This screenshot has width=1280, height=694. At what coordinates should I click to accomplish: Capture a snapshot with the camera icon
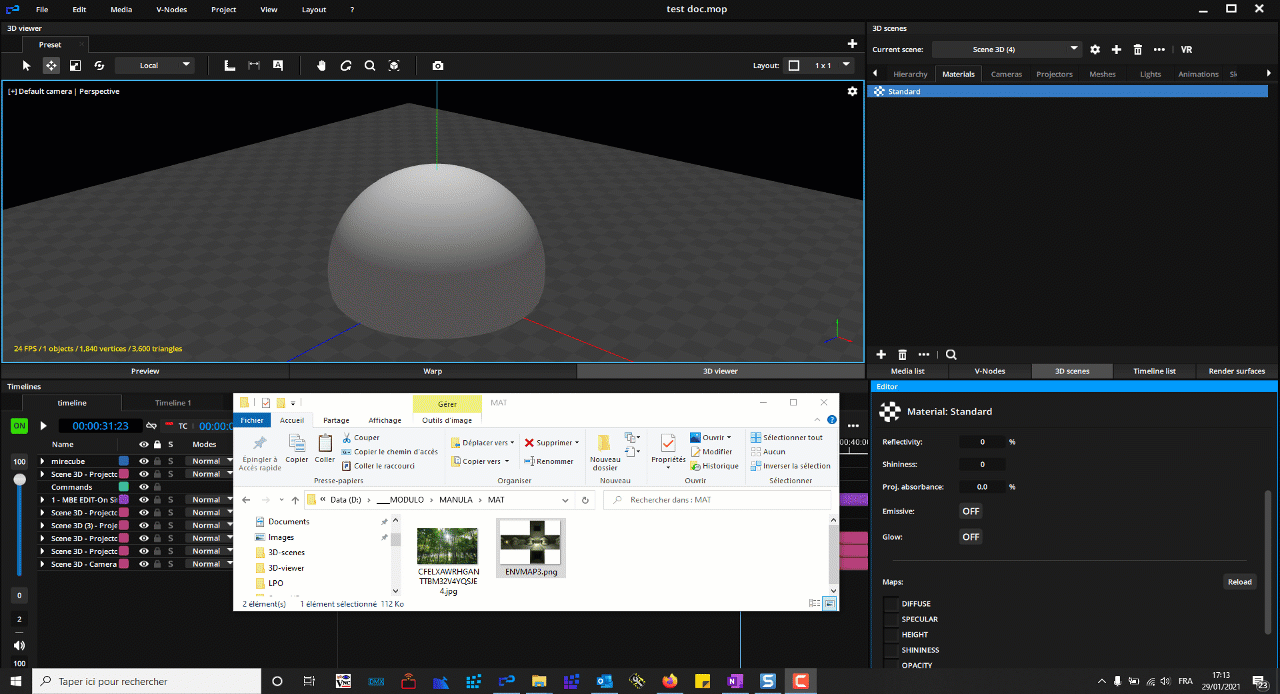pos(437,65)
